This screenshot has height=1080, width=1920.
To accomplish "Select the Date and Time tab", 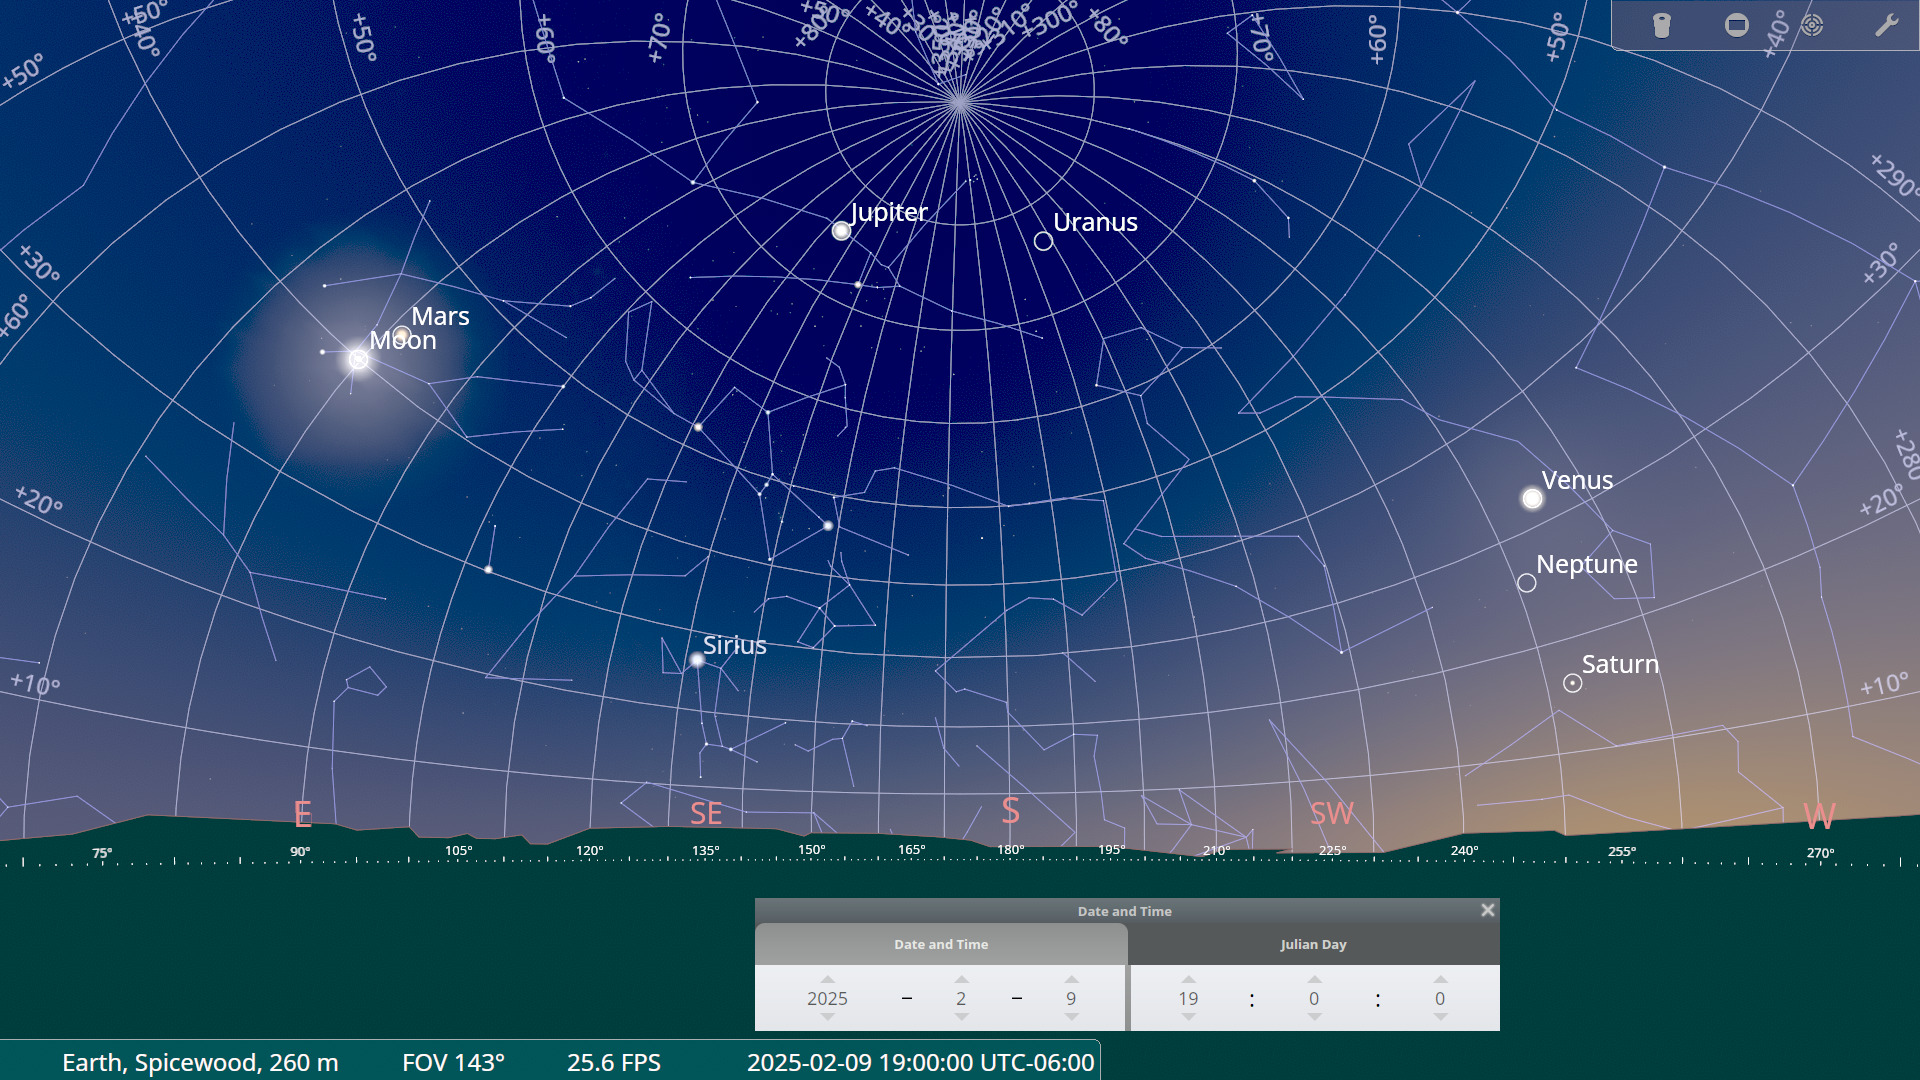I will click(940, 944).
